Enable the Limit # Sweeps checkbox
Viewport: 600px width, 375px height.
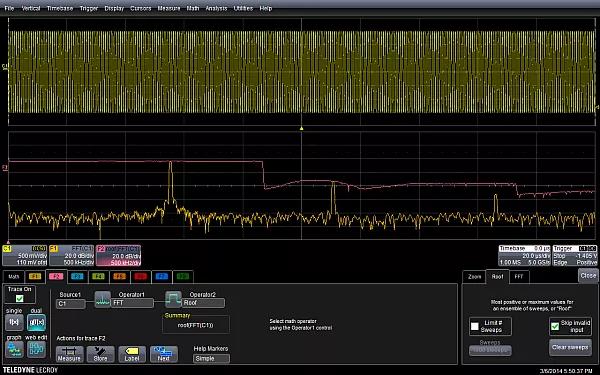(x=475, y=326)
